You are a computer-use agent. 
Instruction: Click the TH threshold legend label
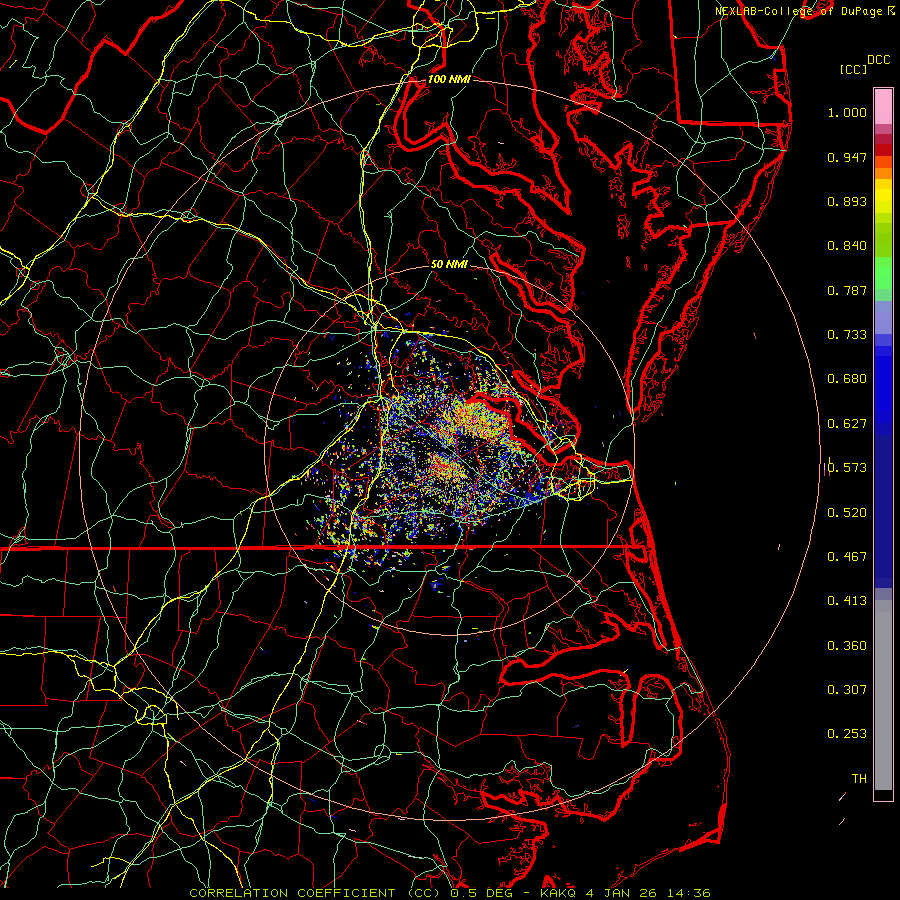859,779
